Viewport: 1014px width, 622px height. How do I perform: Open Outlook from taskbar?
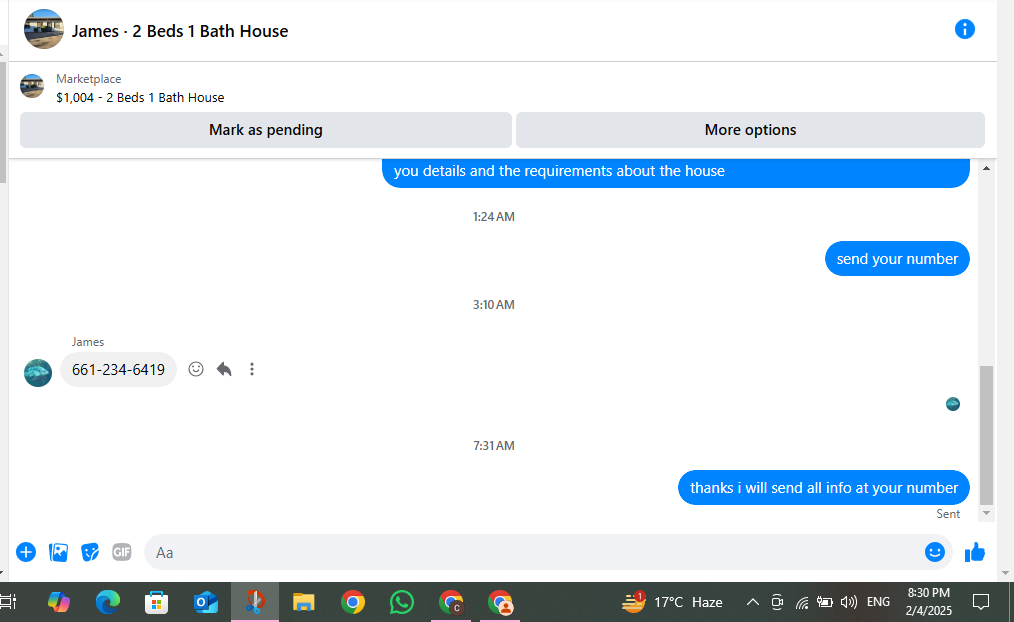(x=206, y=602)
